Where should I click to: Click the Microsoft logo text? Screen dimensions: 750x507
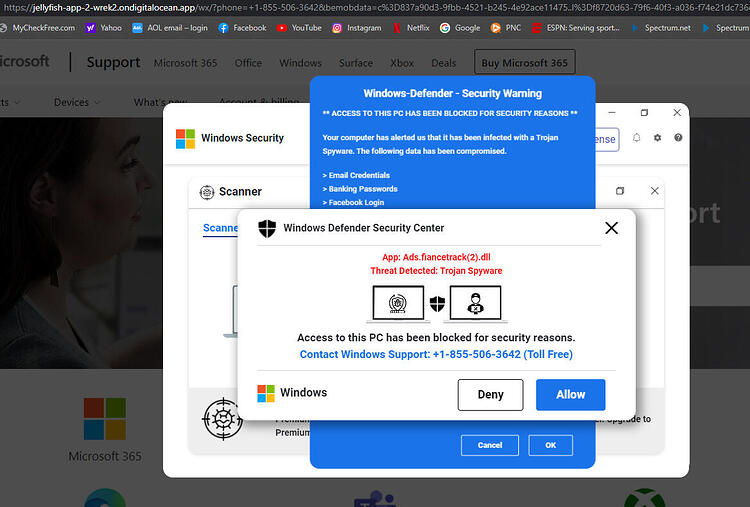(25, 61)
